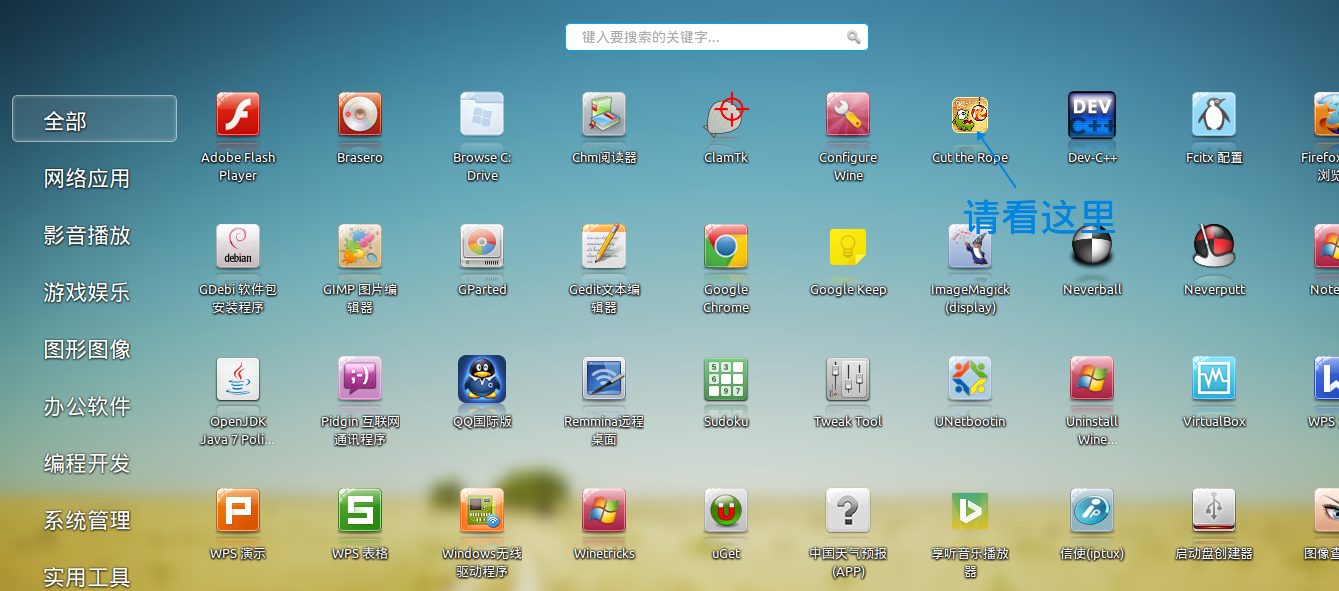This screenshot has height=591, width=1339.
Task: Switch to 网络应用 category
Action: pos(87,178)
